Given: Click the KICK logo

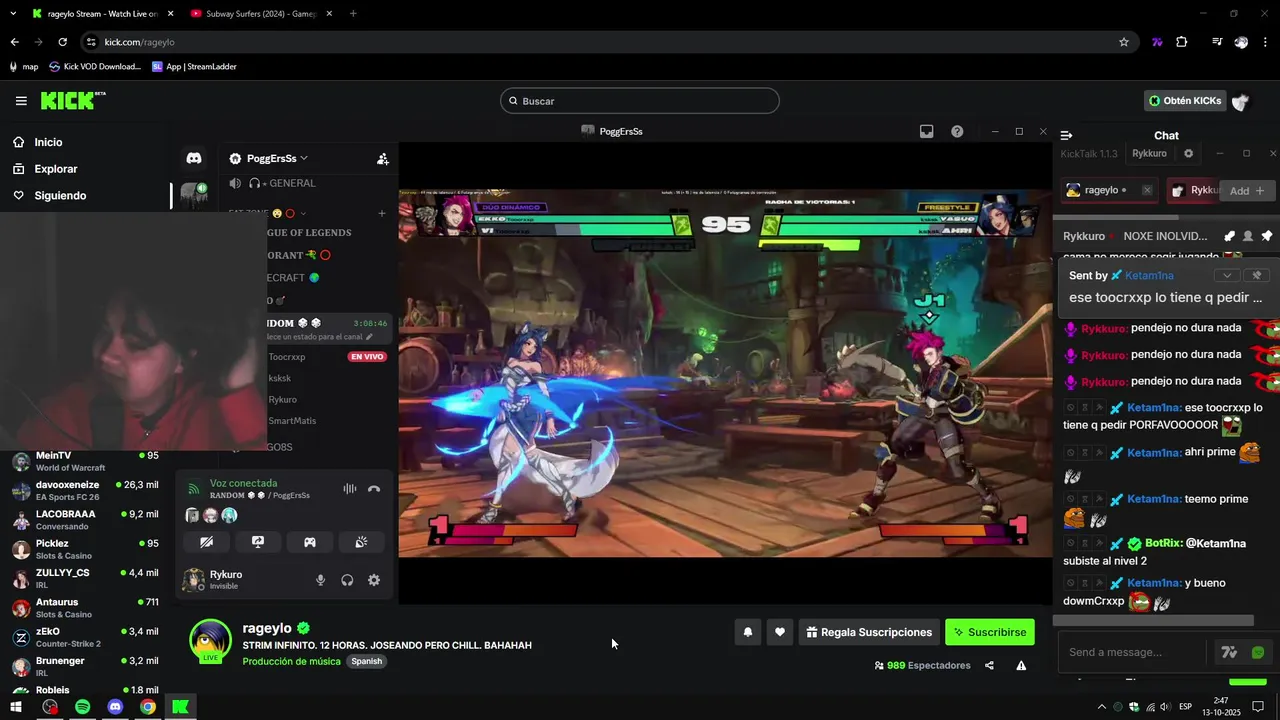Looking at the screenshot, I should click(73, 100).
